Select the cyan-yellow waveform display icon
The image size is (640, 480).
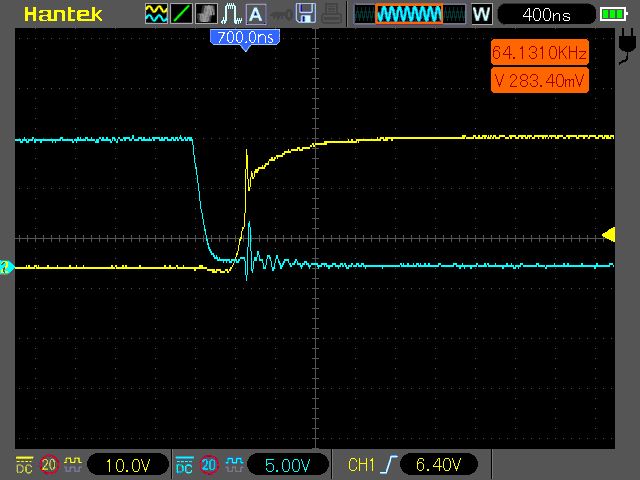tap(156, 14)
